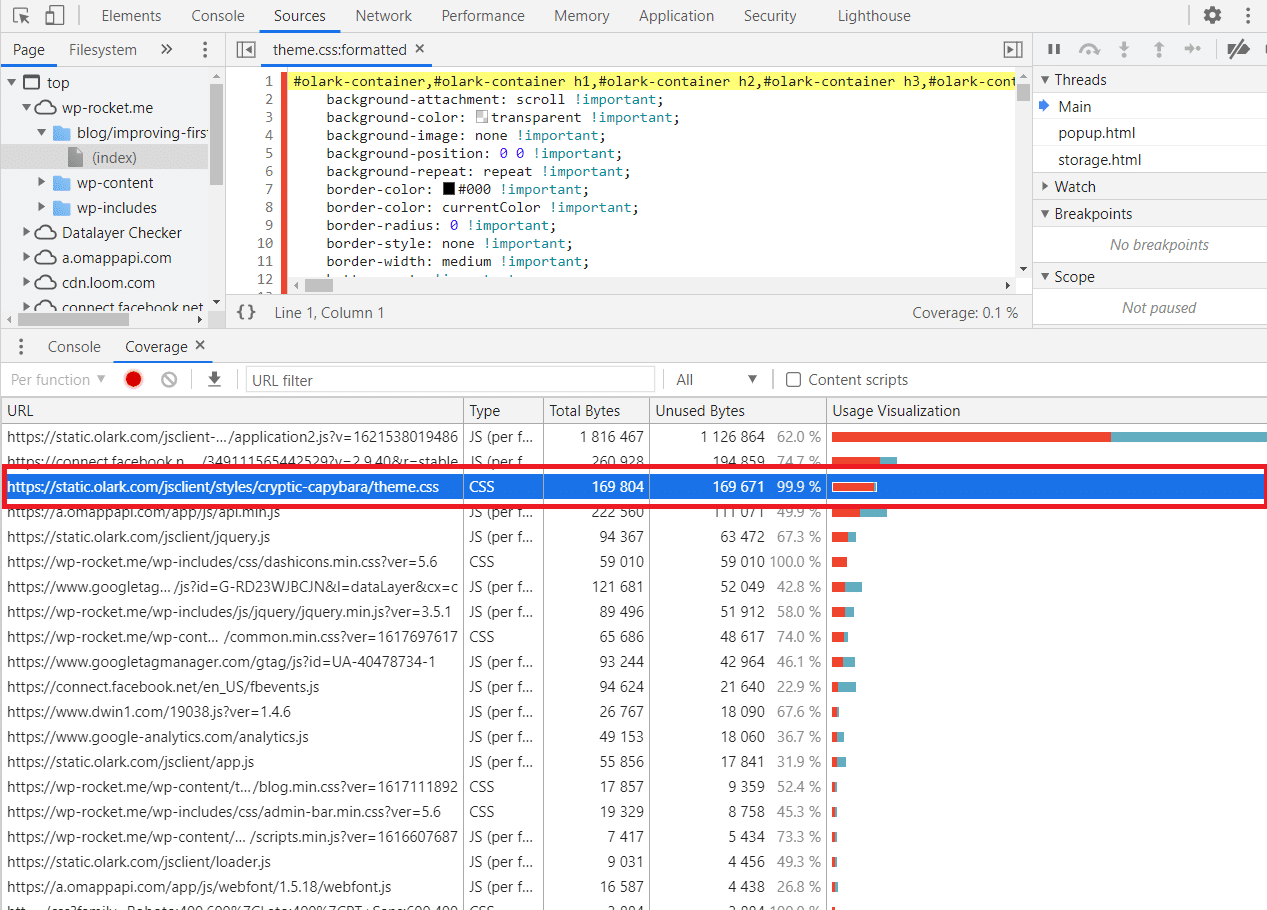Collapse wp-rocket.me tree node
This screenshot has width=1267, height=910.
(x=27, y=108)
